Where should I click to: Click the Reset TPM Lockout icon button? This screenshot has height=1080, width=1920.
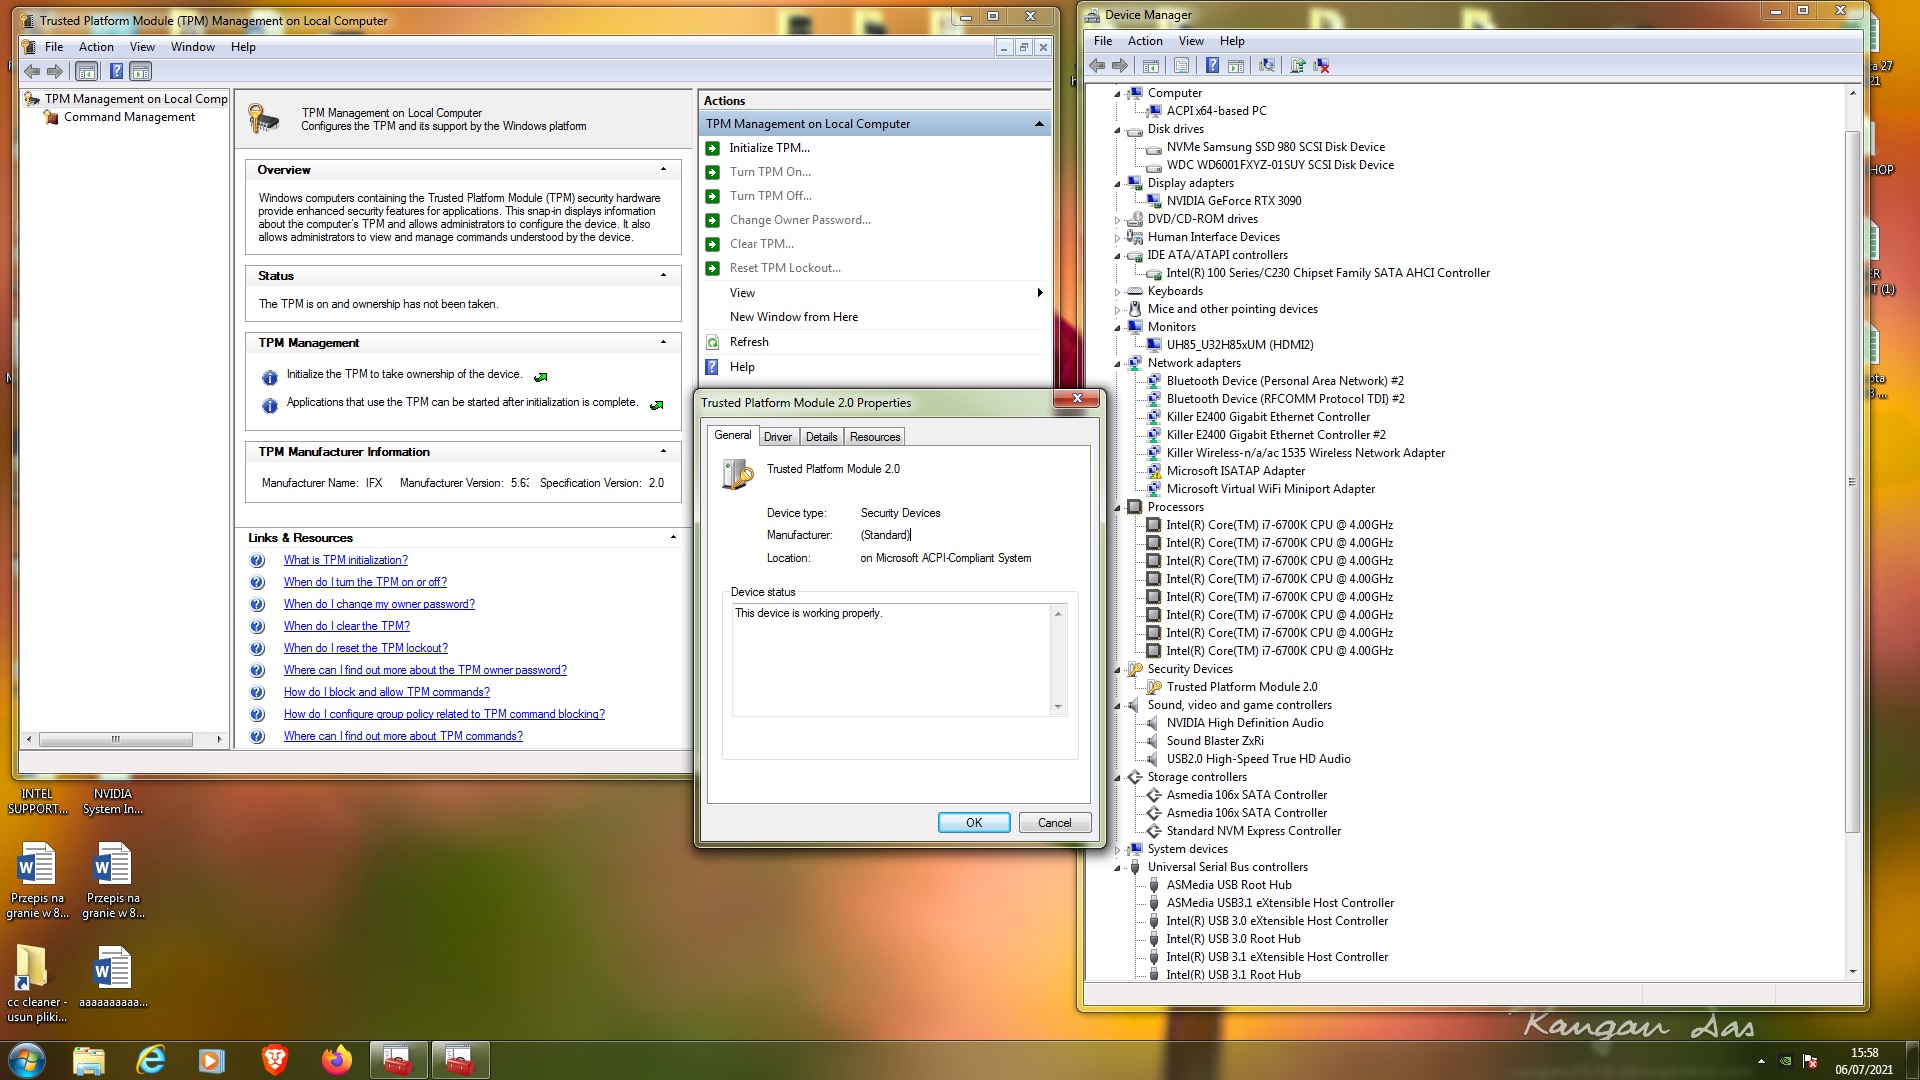pyautogui.click(x=713, y=268)
